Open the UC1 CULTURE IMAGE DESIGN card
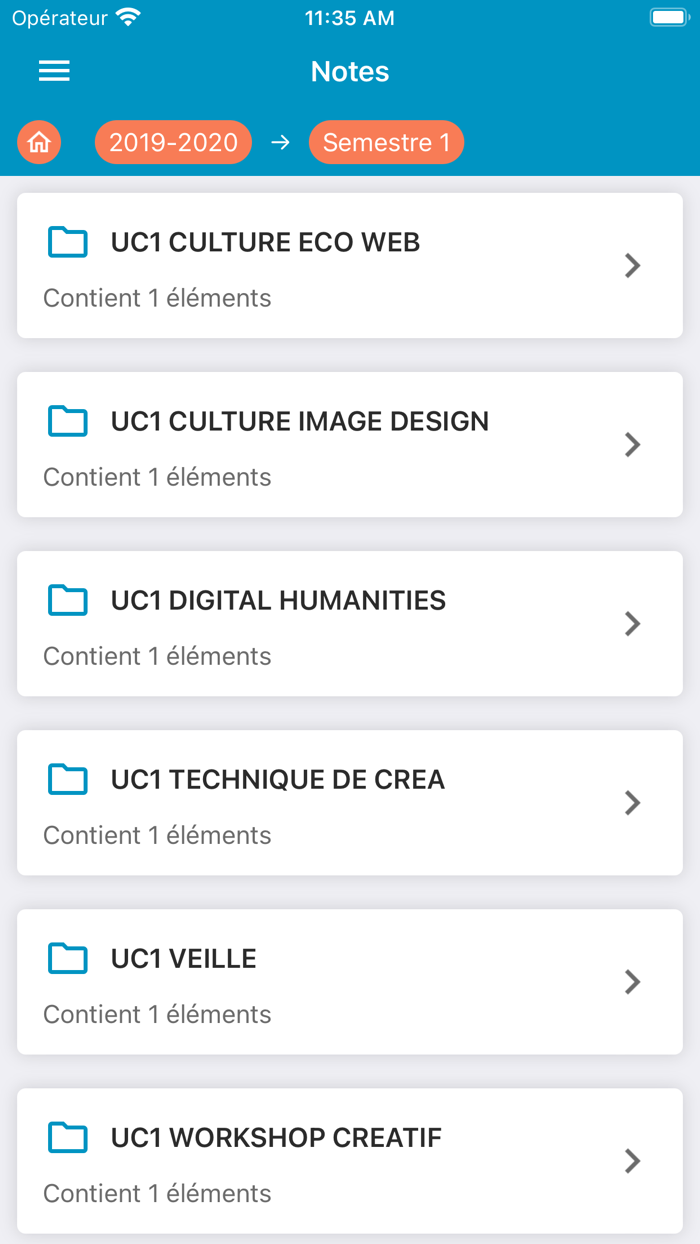 tap(350, 444)
